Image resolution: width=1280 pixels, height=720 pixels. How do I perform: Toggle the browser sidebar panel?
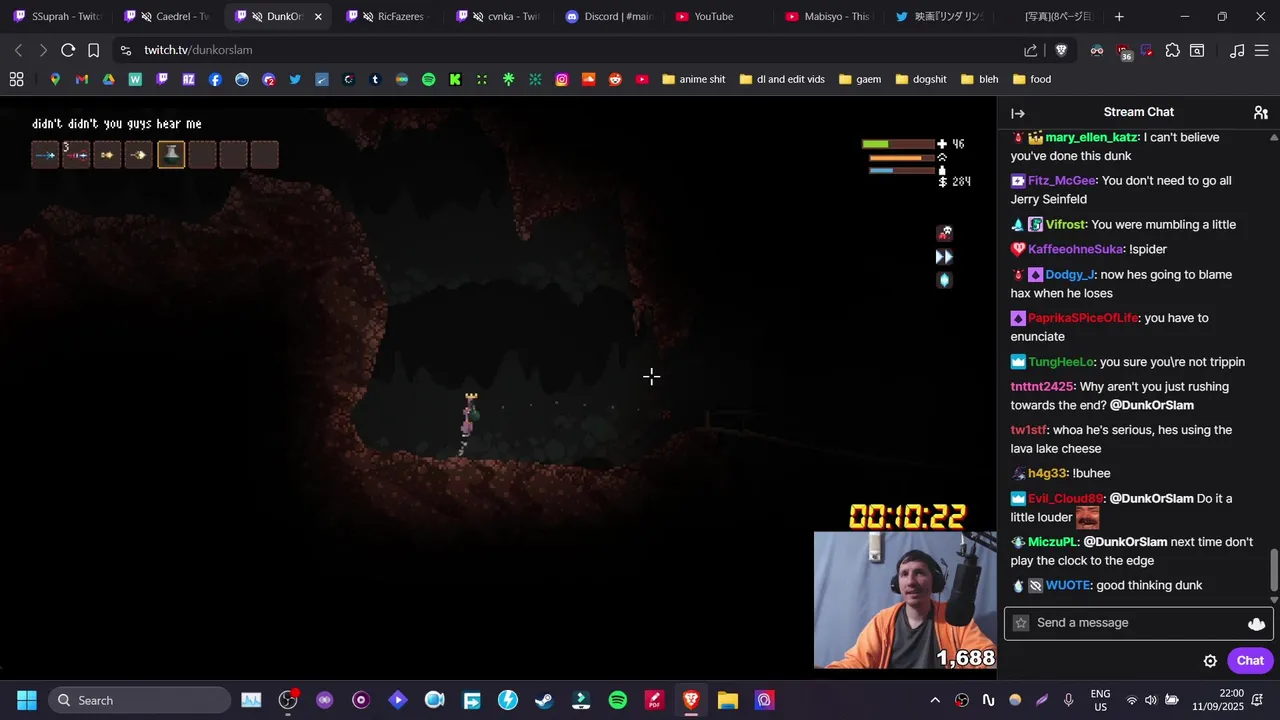1197,50
